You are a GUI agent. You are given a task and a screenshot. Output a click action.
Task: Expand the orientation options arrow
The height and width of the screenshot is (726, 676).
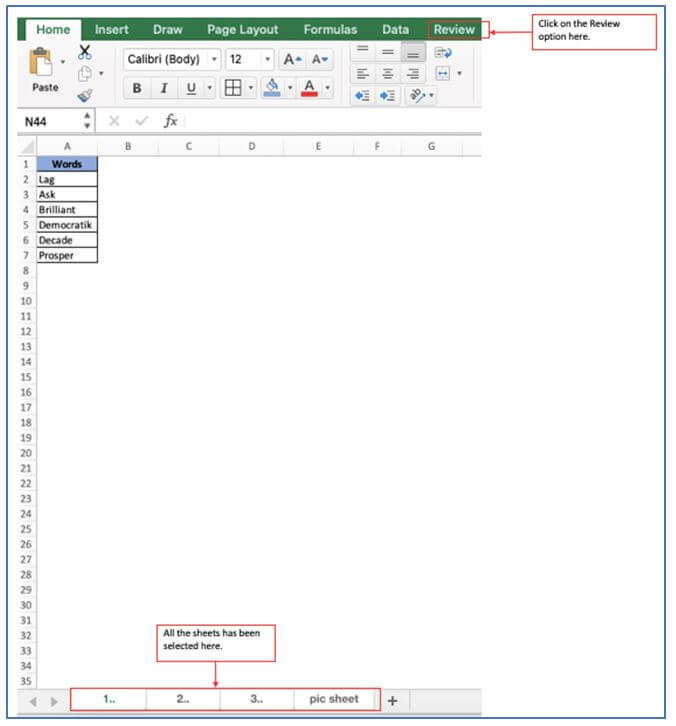432,95
